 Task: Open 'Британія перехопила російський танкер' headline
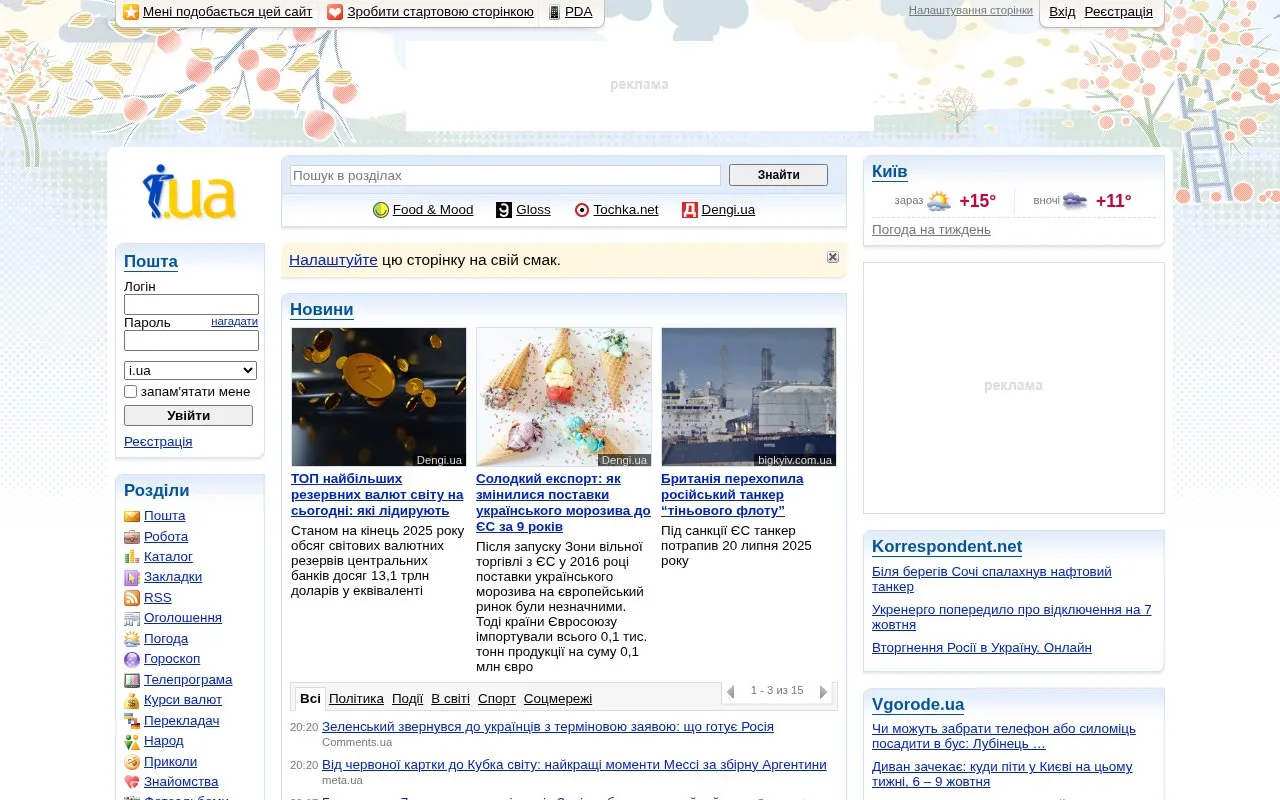[x=732, y=495]
